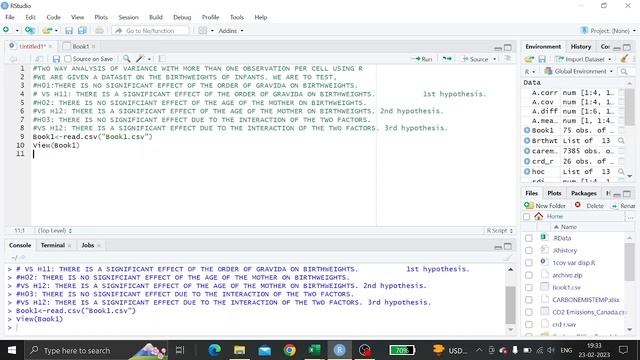Open the Tools menu
The width and height of the screenshot is (640, 360).
[x=236, y=17]
